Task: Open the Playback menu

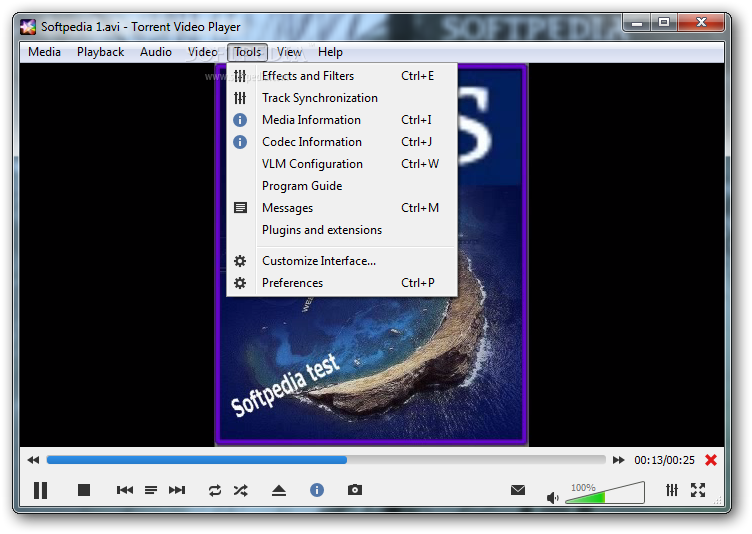Action: 100,52
